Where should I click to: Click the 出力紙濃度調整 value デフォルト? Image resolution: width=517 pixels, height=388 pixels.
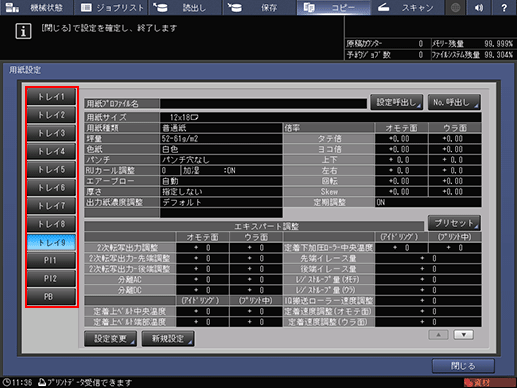(221, 202)
